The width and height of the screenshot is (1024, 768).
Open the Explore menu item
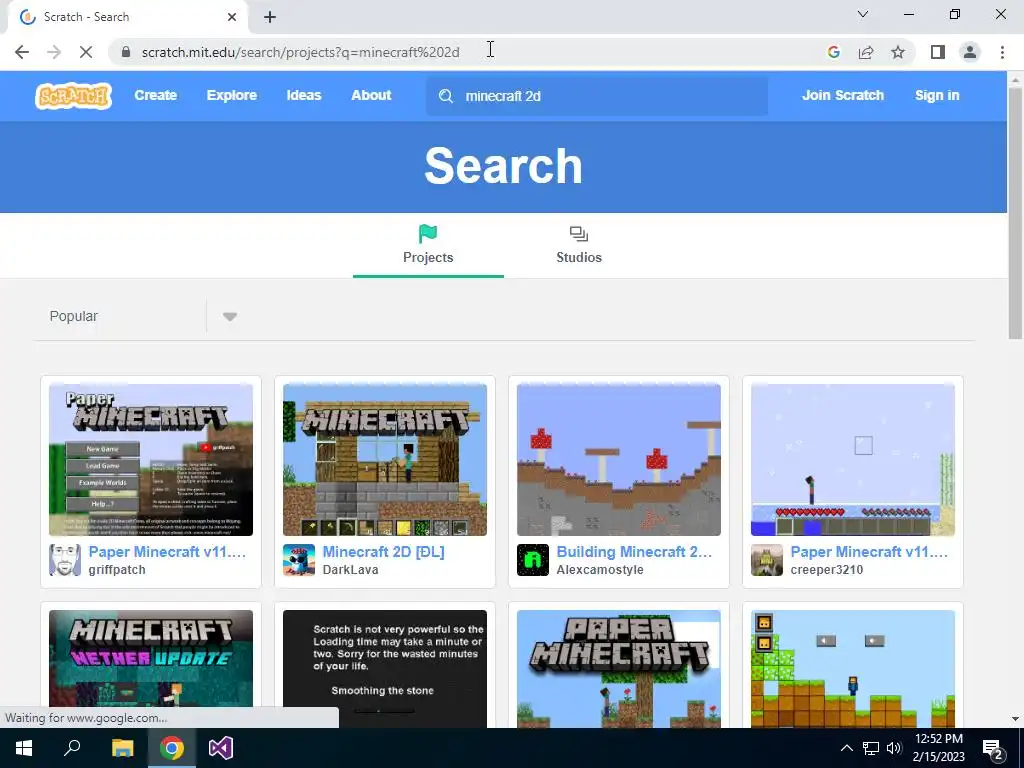[x=232, y=95]
